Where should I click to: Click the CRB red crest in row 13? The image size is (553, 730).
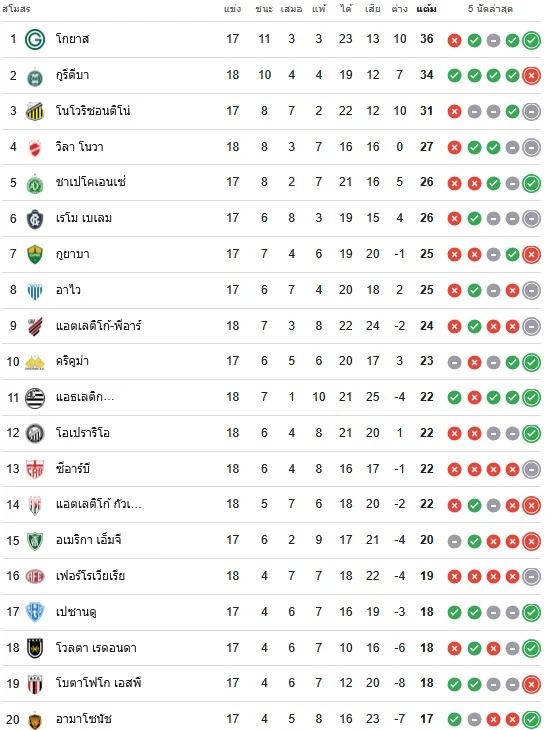(35, 469)
